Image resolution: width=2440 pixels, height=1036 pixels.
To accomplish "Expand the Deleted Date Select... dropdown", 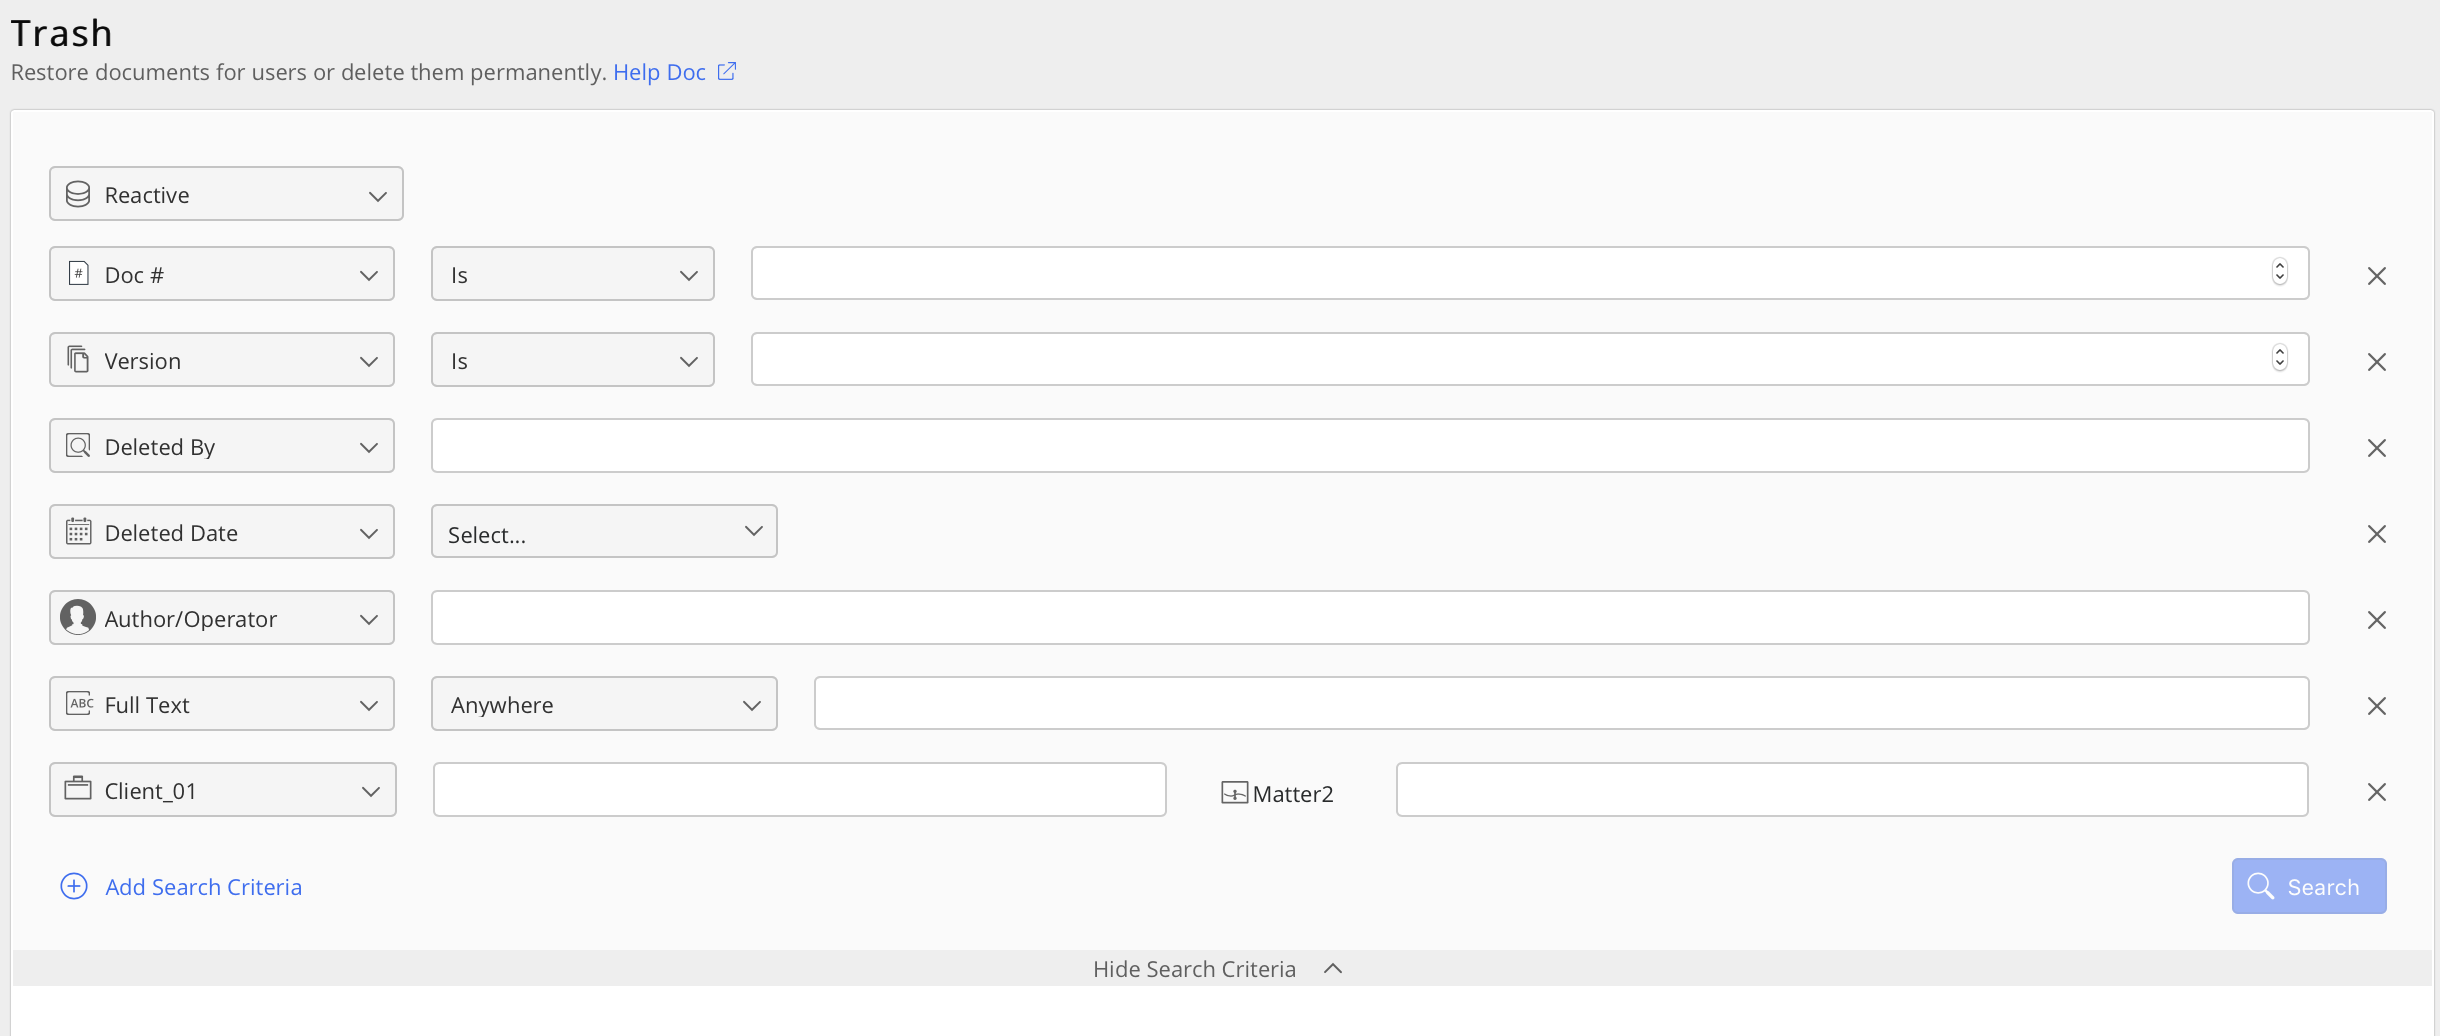I will point(604,532).
